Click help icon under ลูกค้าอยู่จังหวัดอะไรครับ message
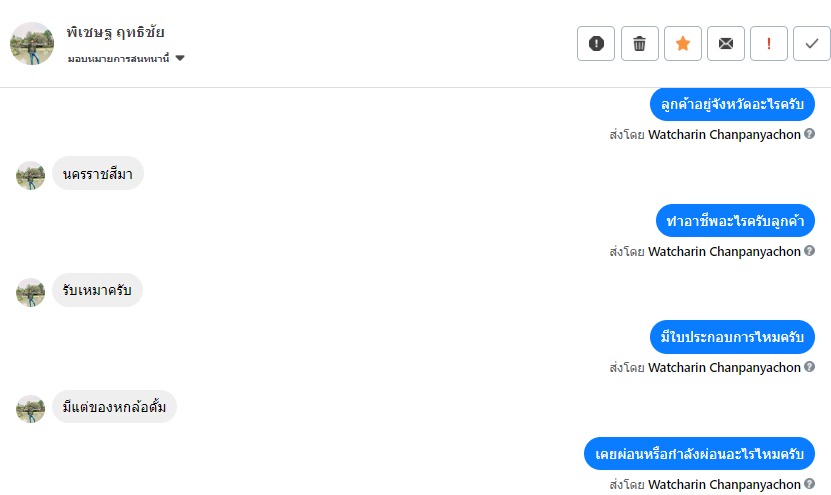The height and width of the screenshot is (495, 831). pyautogui.click(x=809, y=134)
